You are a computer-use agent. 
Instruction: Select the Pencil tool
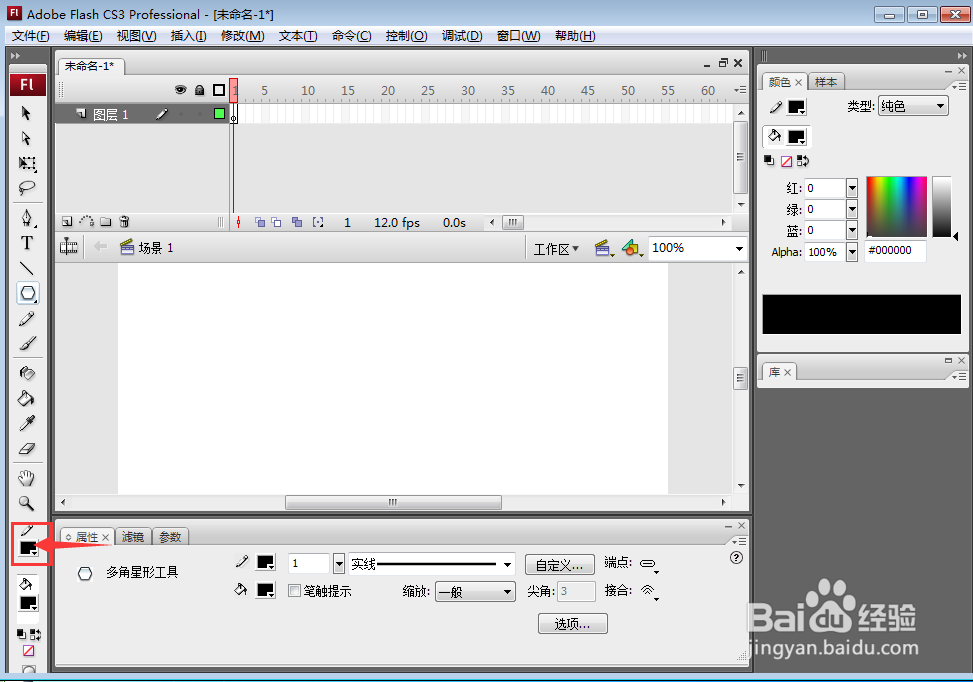pyautogui.click(x=27, y=319)
